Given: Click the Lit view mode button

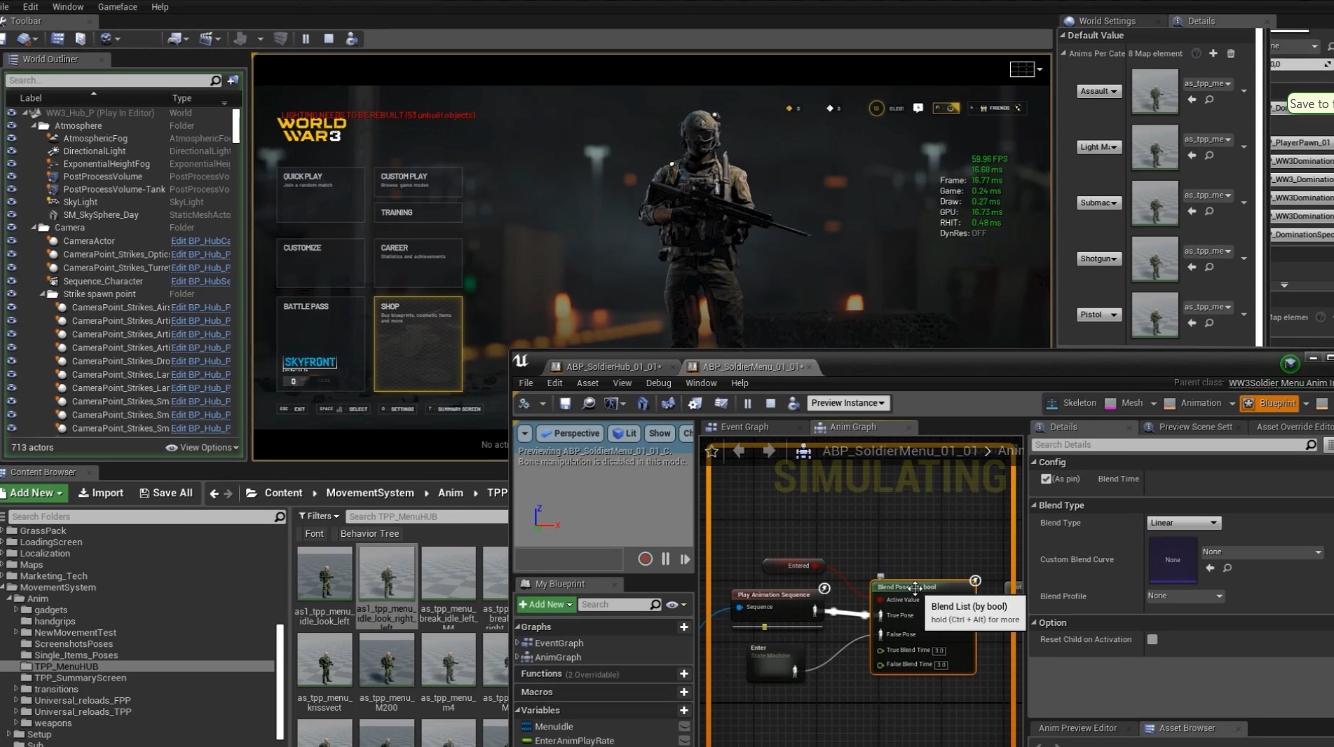Looking at the screenshot, I should point(625,434).
